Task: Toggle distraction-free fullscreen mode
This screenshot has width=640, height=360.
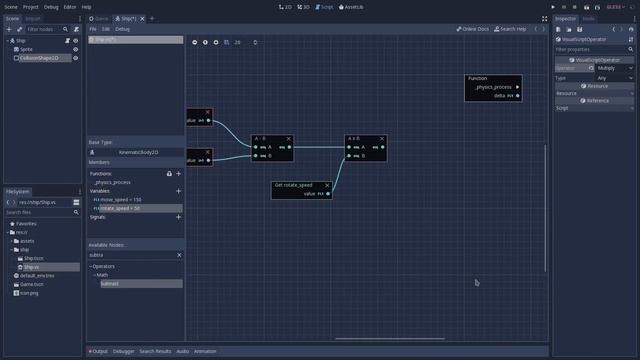Action: (544, 19)
